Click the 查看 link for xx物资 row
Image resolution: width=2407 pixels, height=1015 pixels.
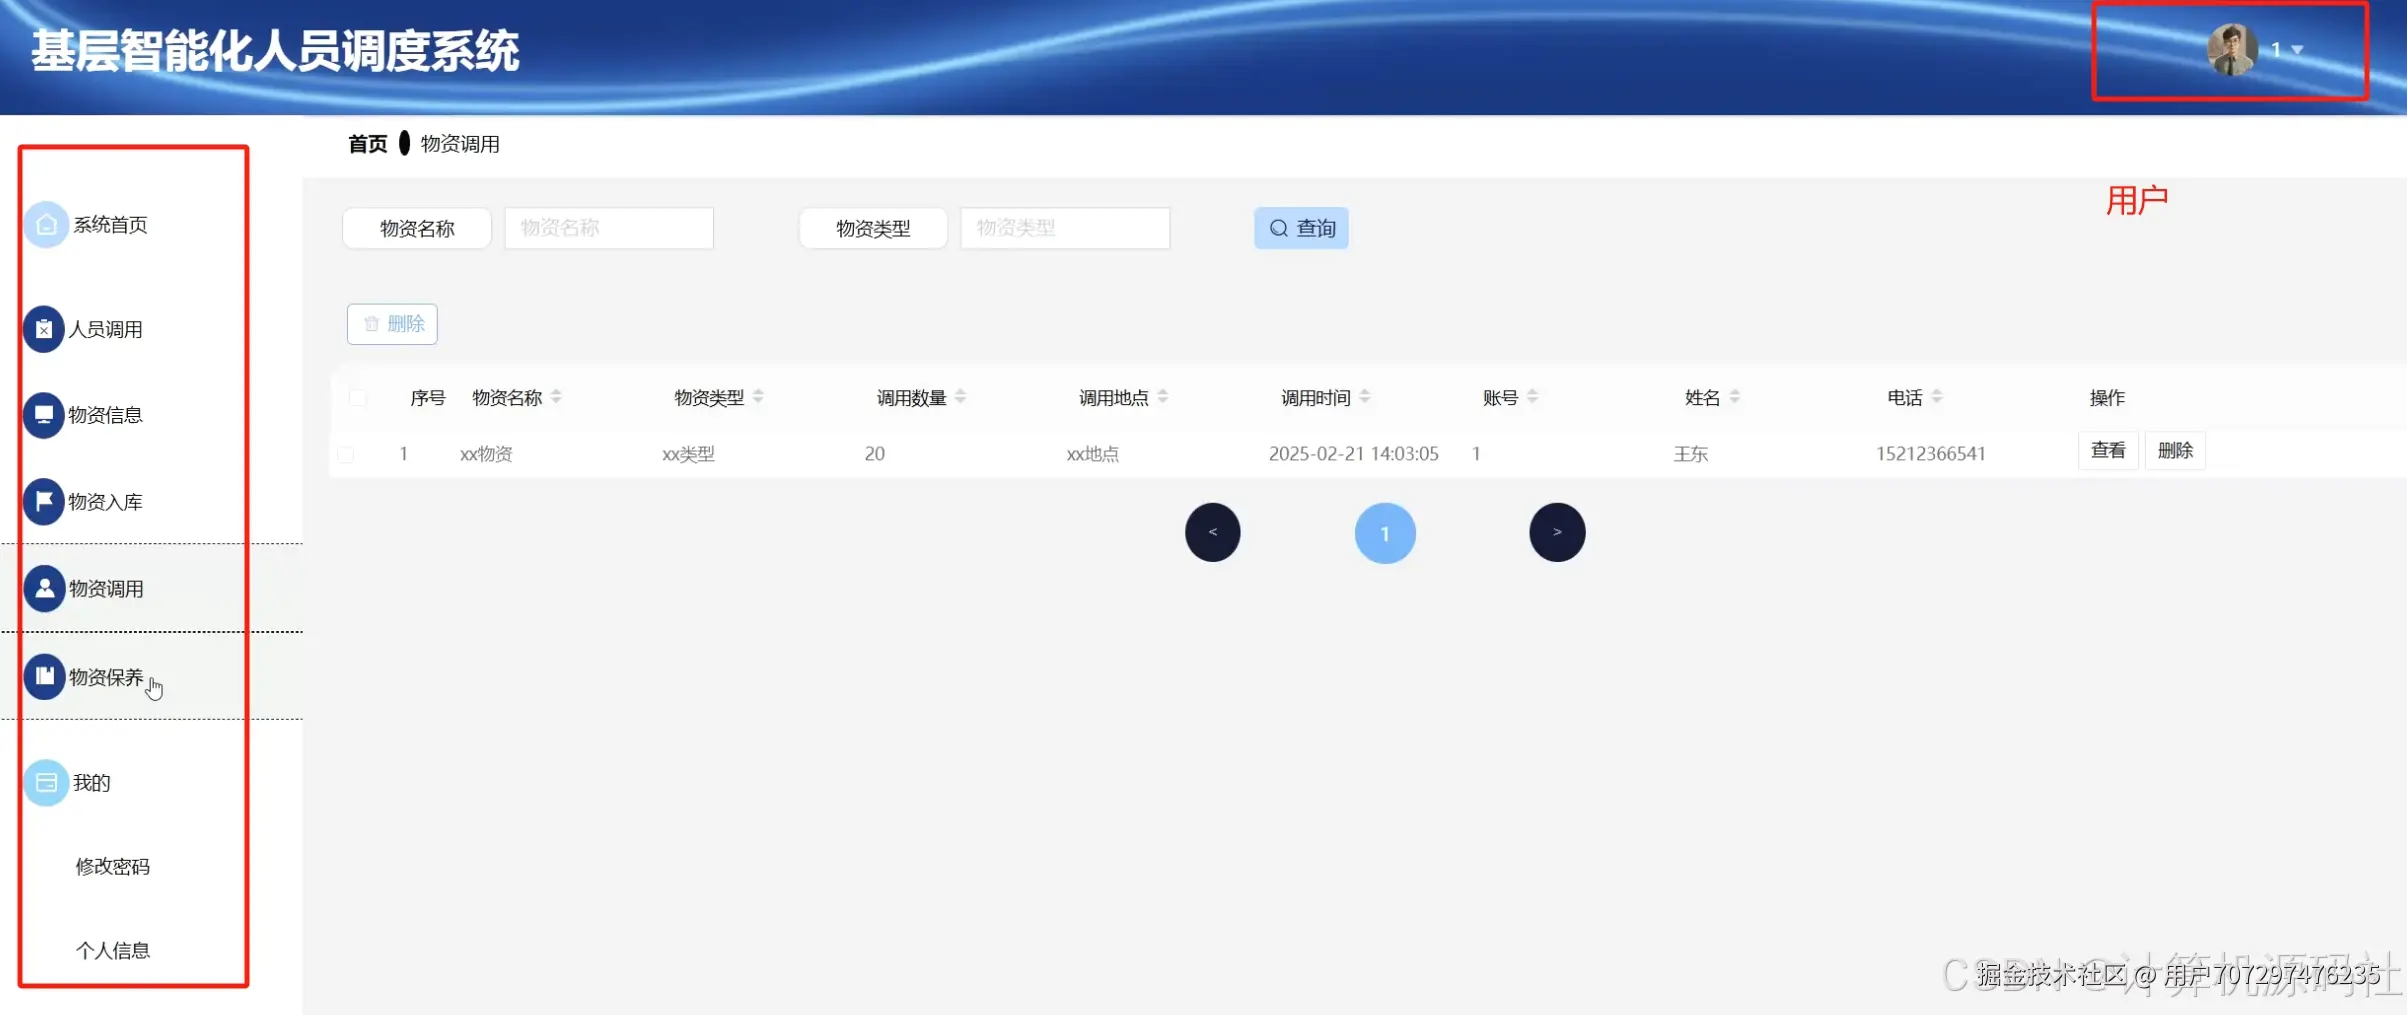[2108, 450]
